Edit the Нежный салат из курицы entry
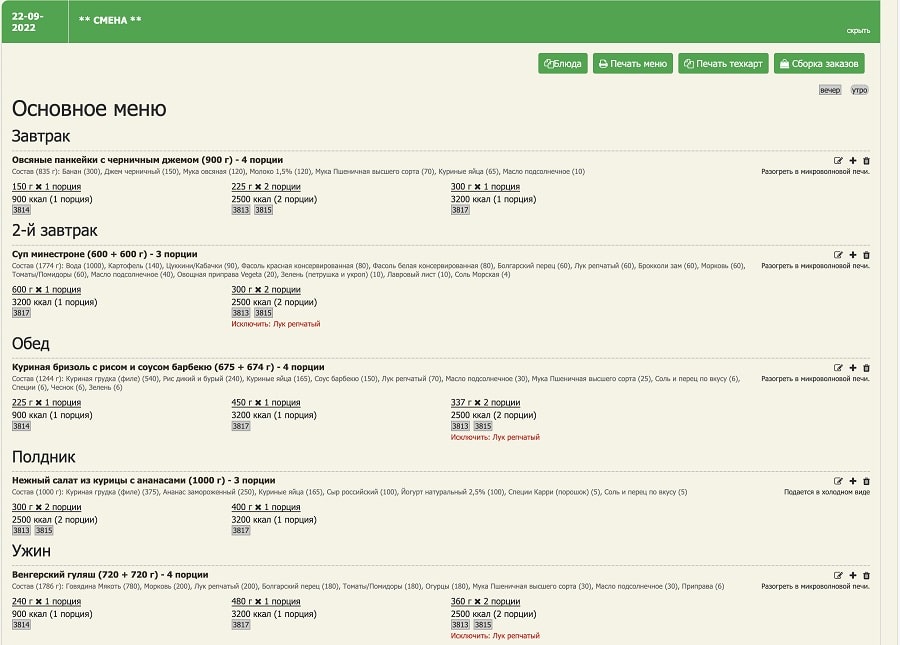 point(838,481)
